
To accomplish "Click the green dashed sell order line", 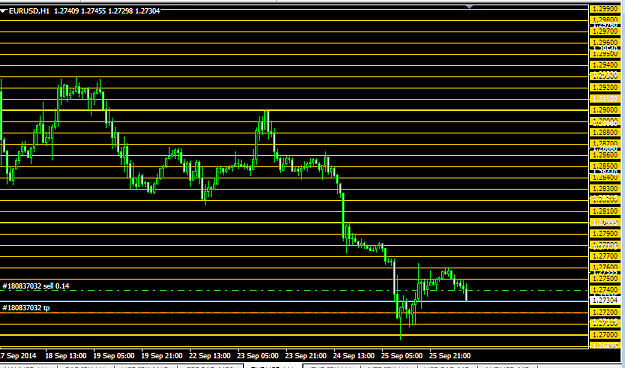I will coord(294,290).
